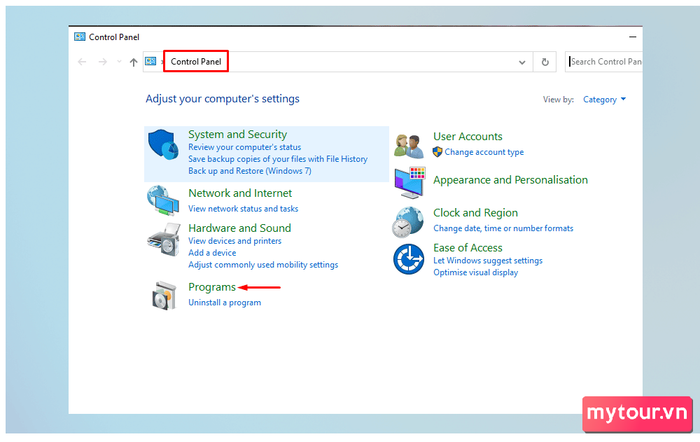Click Uninstall a program

(225, 303)
